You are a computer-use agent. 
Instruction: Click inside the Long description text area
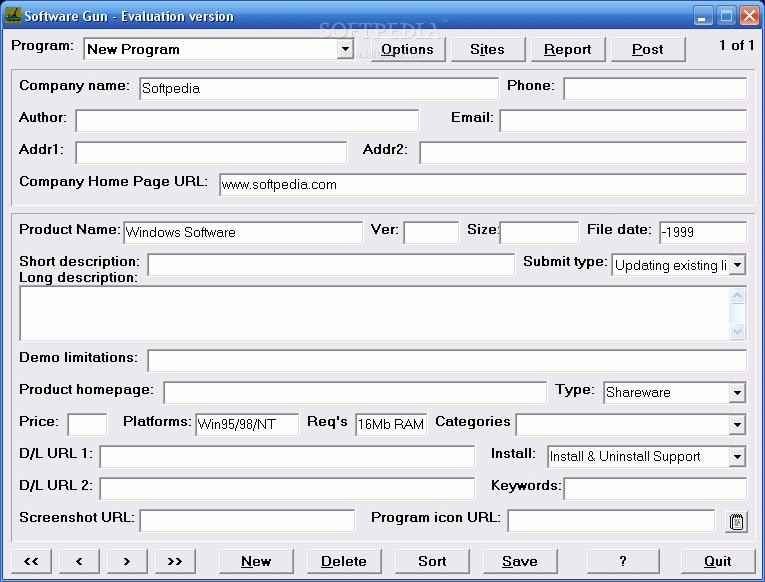375,313
